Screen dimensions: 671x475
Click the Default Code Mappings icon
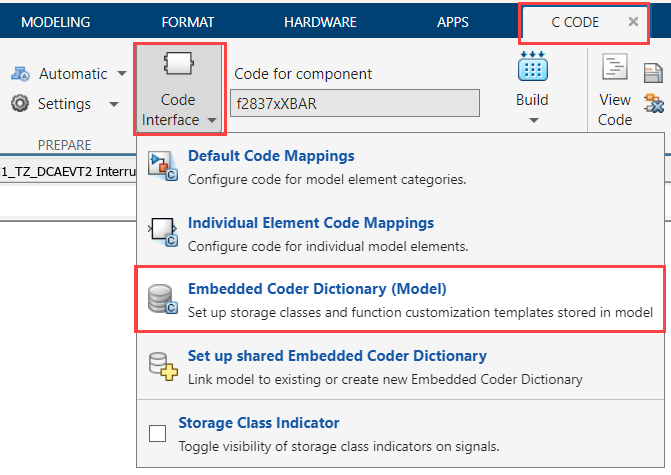tap(162, 166)
